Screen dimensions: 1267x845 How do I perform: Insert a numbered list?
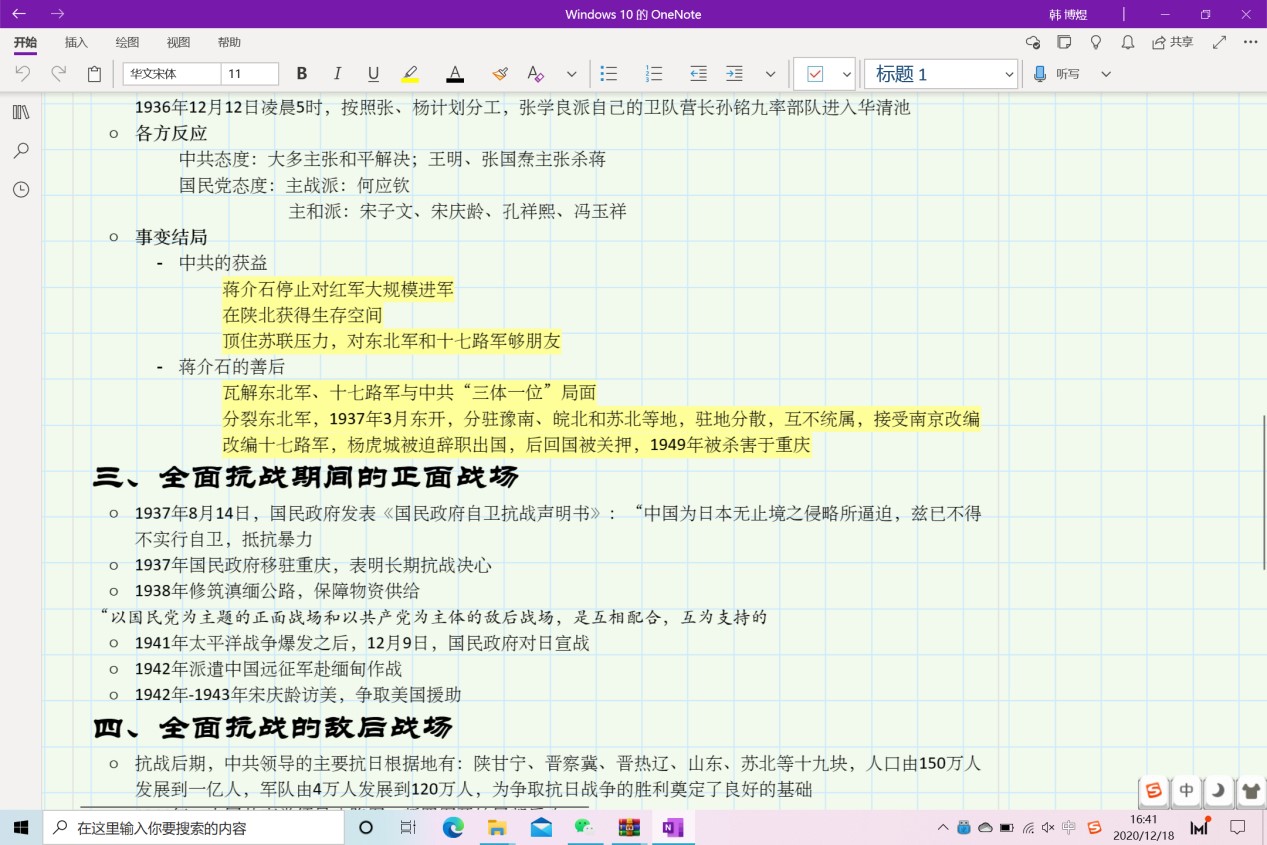[654, 74]
